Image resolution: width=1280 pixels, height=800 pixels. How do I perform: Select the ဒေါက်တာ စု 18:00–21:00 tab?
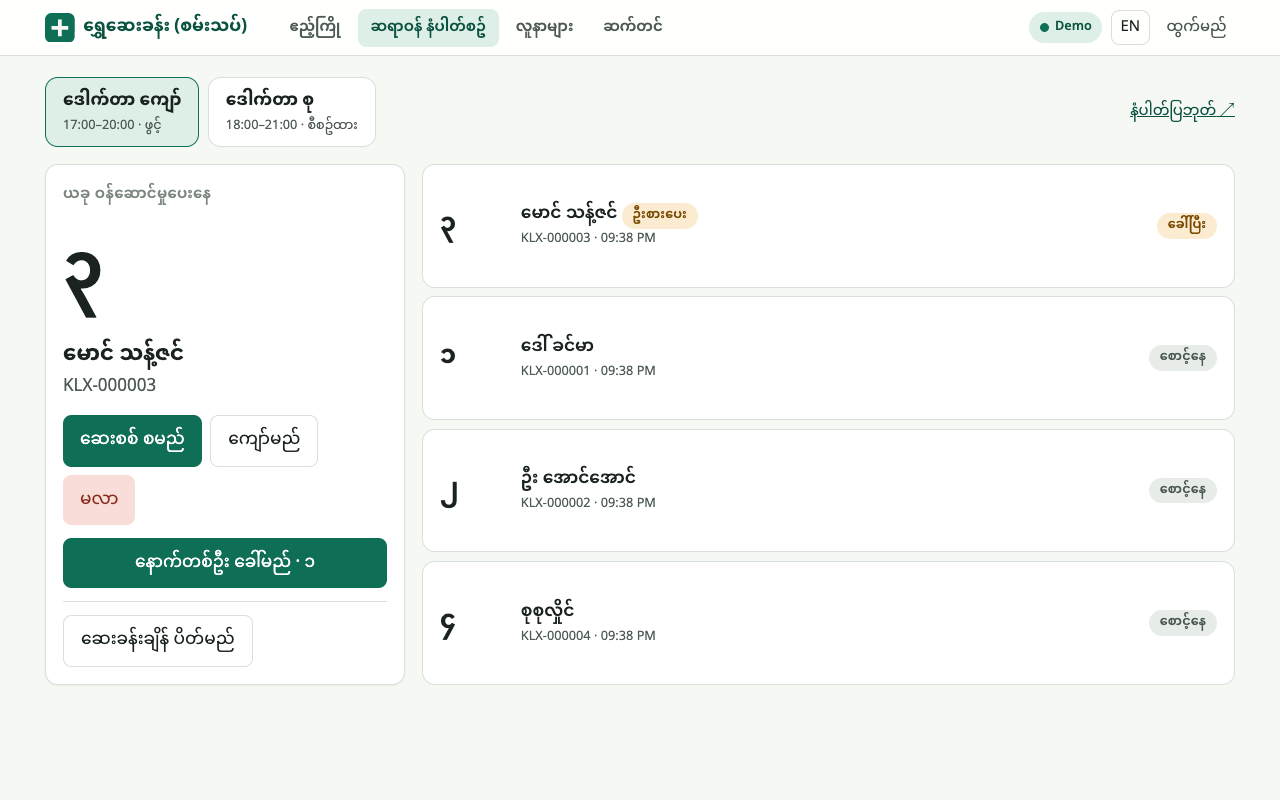292,112
